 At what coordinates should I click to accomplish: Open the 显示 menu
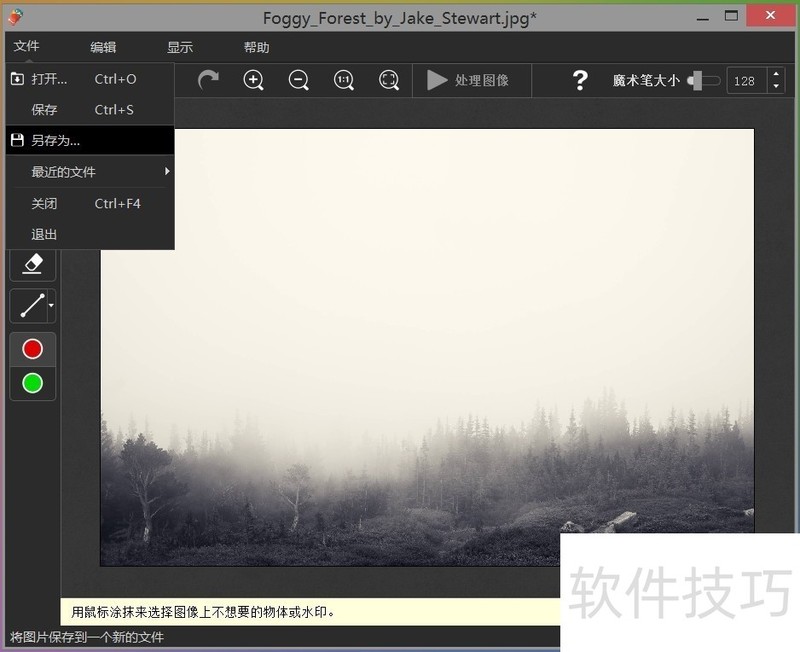179,45
